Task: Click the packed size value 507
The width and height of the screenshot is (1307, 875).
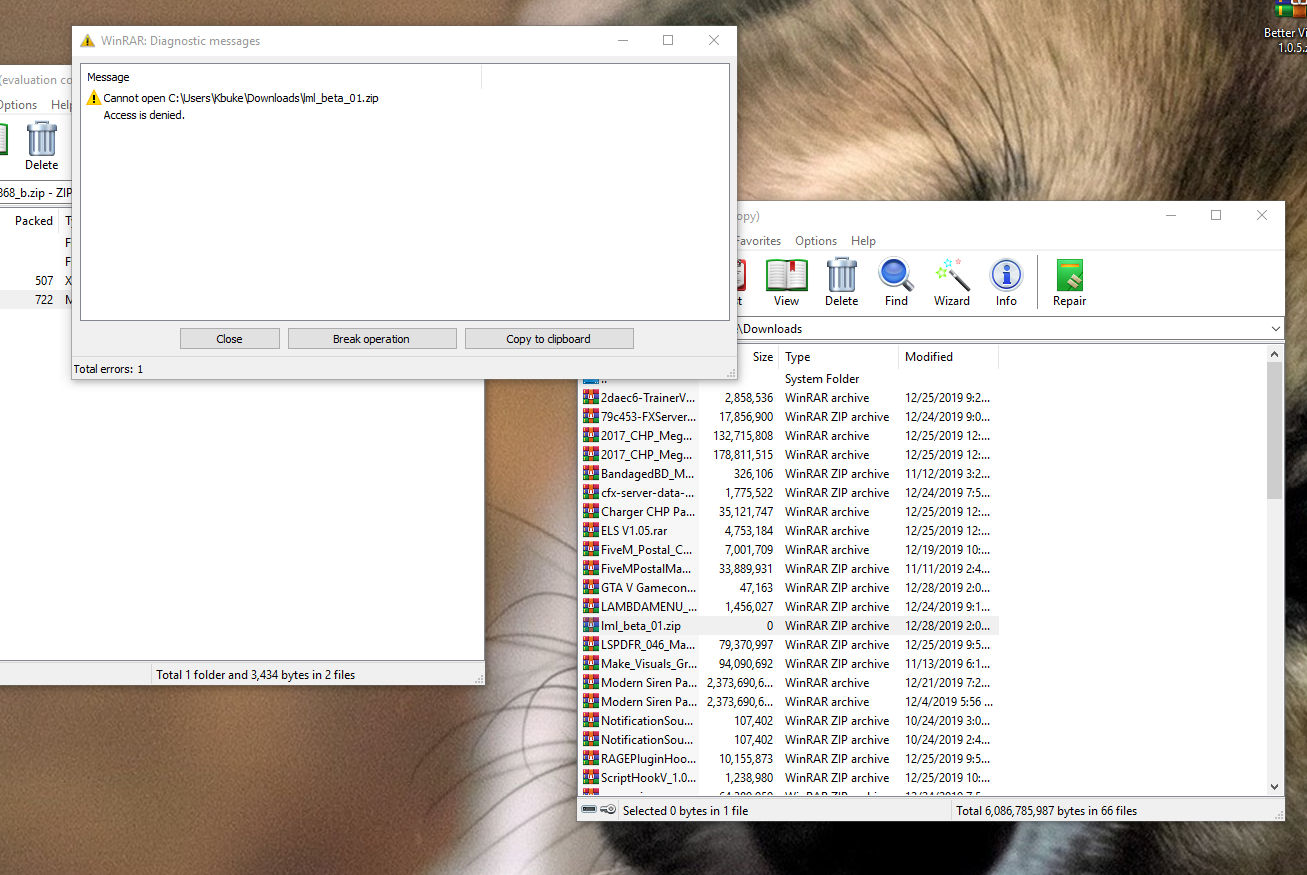Action: [x=44, y=281]
